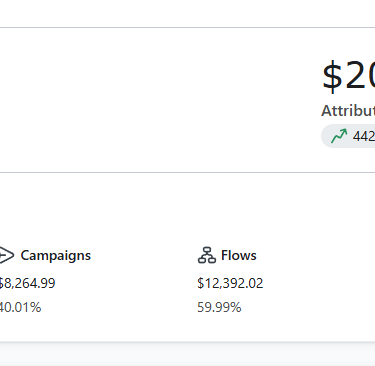Click the $12,392.02 Flows revenue amount

coord(230,283)
